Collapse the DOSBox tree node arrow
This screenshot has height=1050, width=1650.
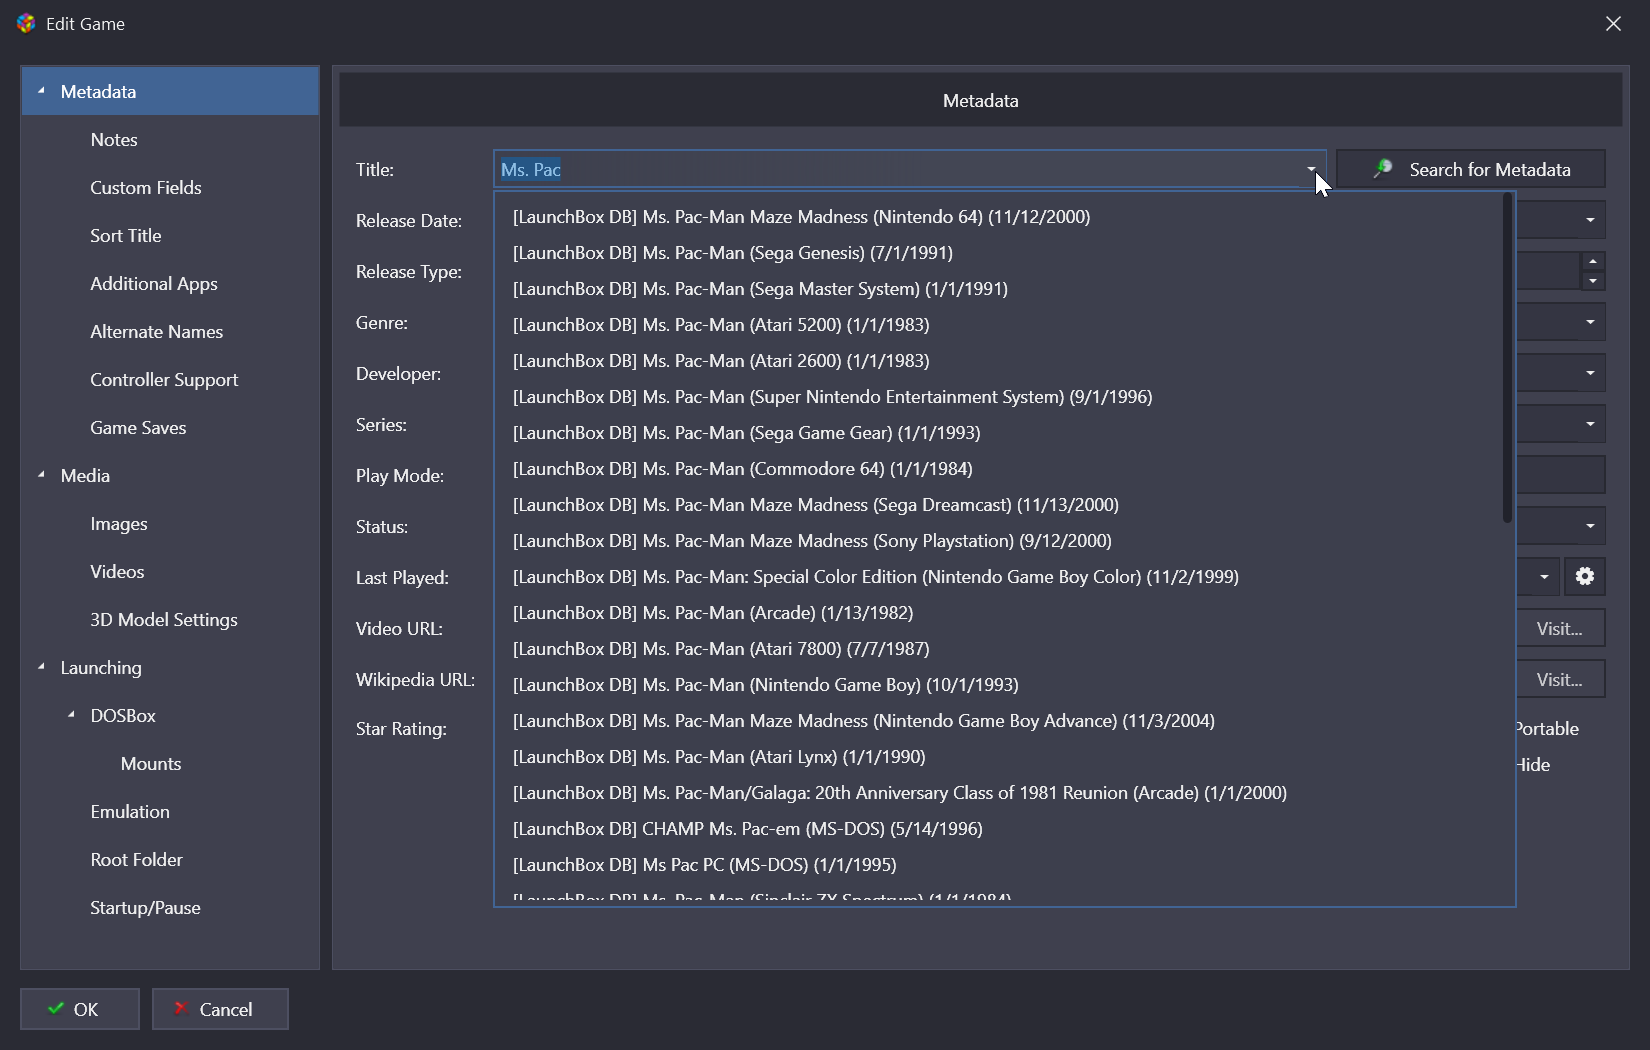point(71,715)
